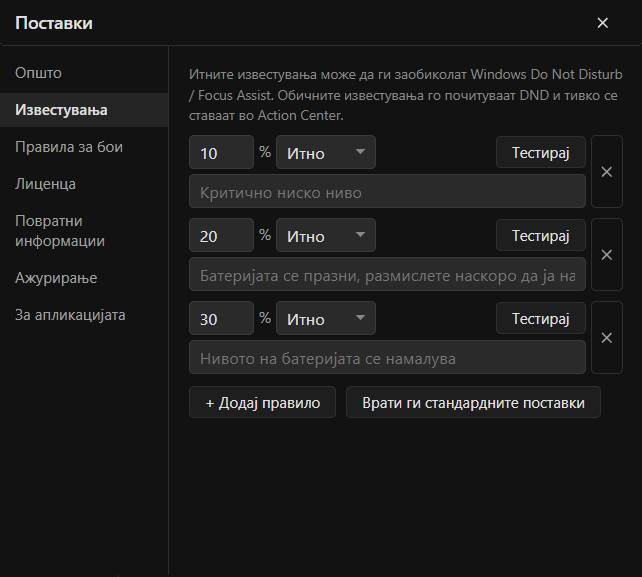Remove the 20% notification rule
This screenshot has width=642, height=577.
point(607,255)
